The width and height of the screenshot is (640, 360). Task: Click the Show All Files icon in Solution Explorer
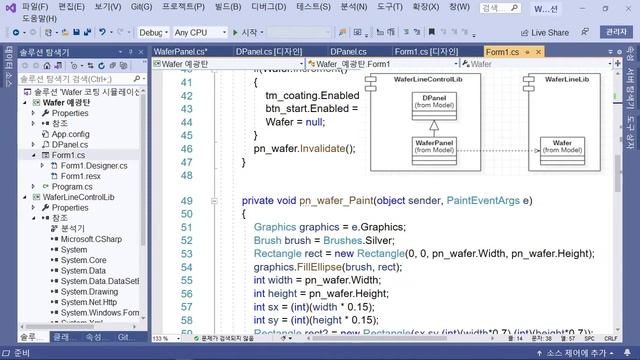[x=123, y=65]
